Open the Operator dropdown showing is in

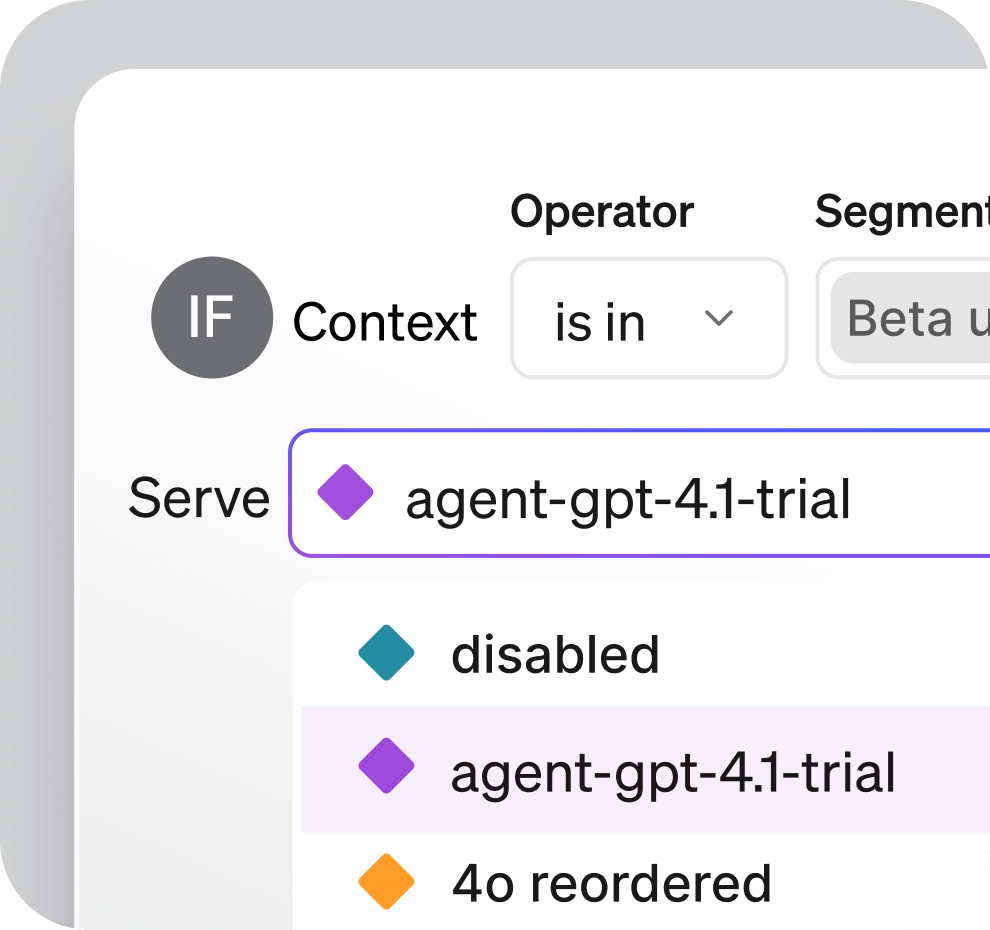(648, 318)
